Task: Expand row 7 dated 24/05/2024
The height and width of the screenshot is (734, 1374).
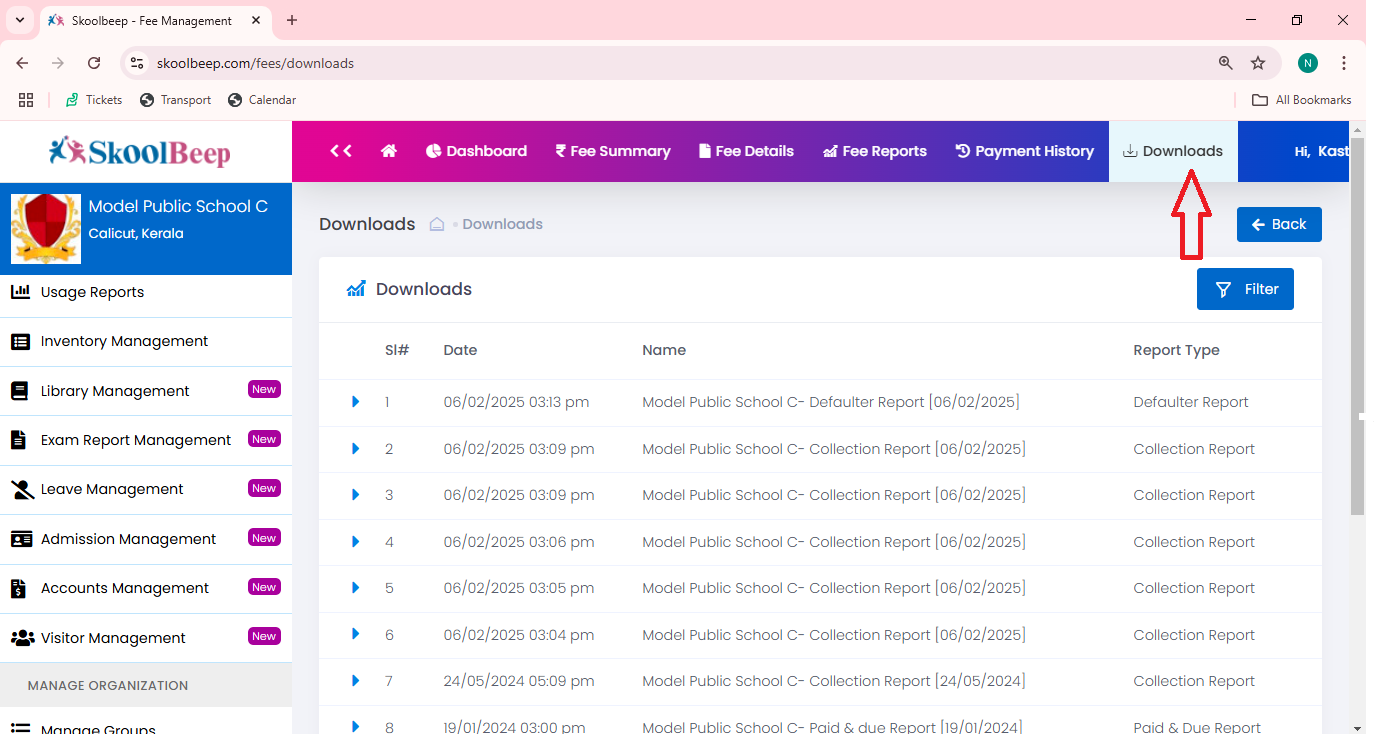Action: (x=355, y=681)
